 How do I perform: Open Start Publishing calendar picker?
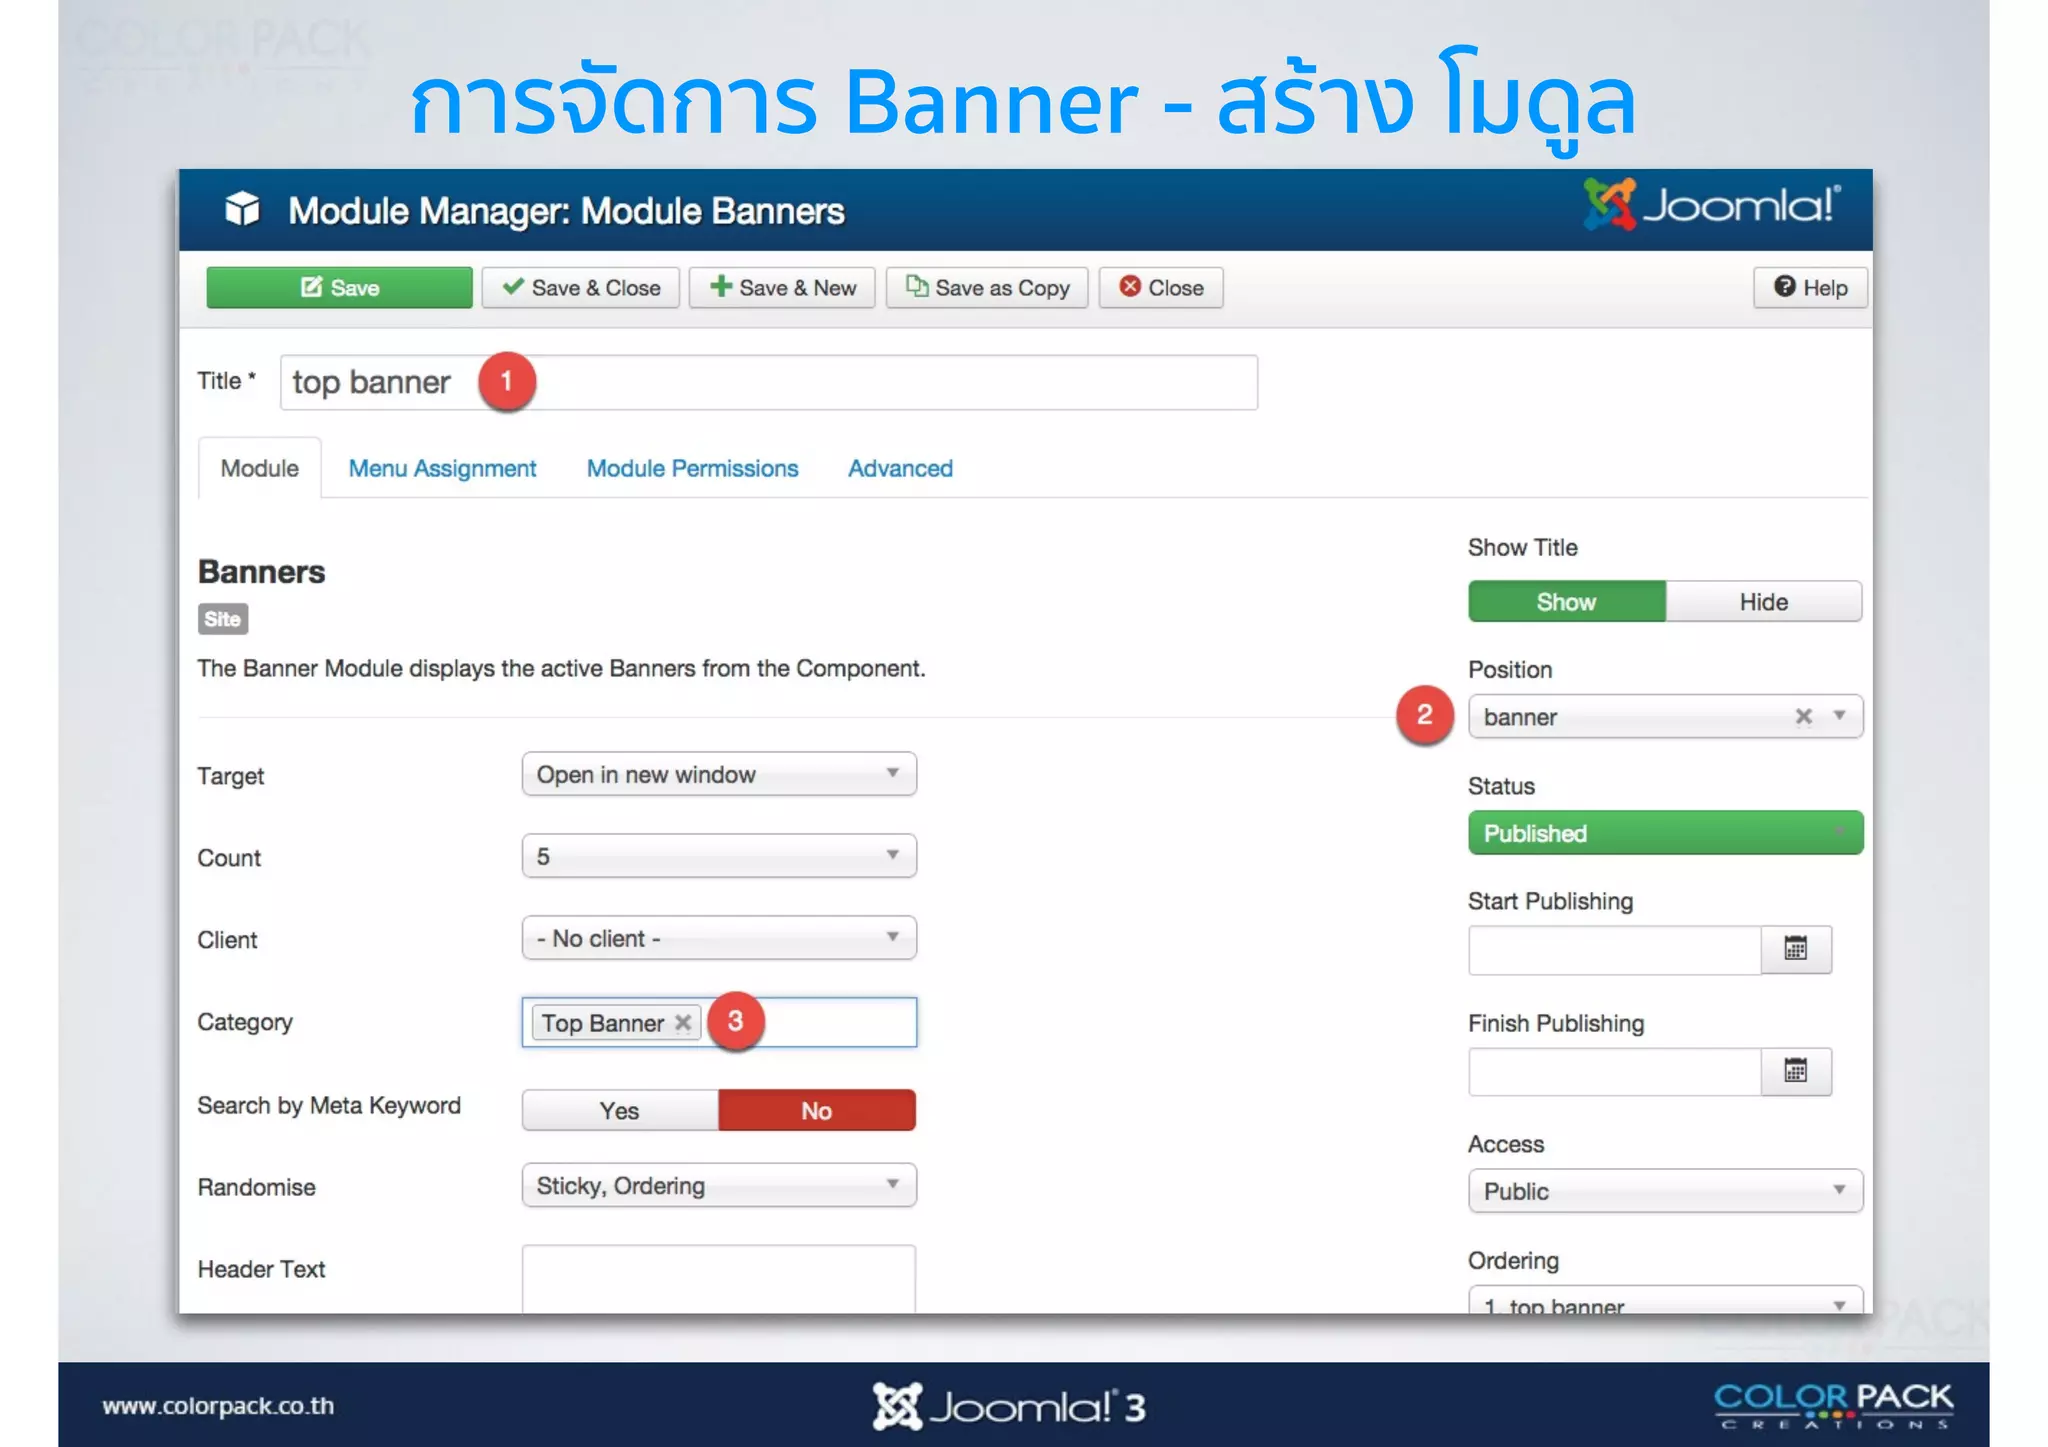pos(1796,949)
